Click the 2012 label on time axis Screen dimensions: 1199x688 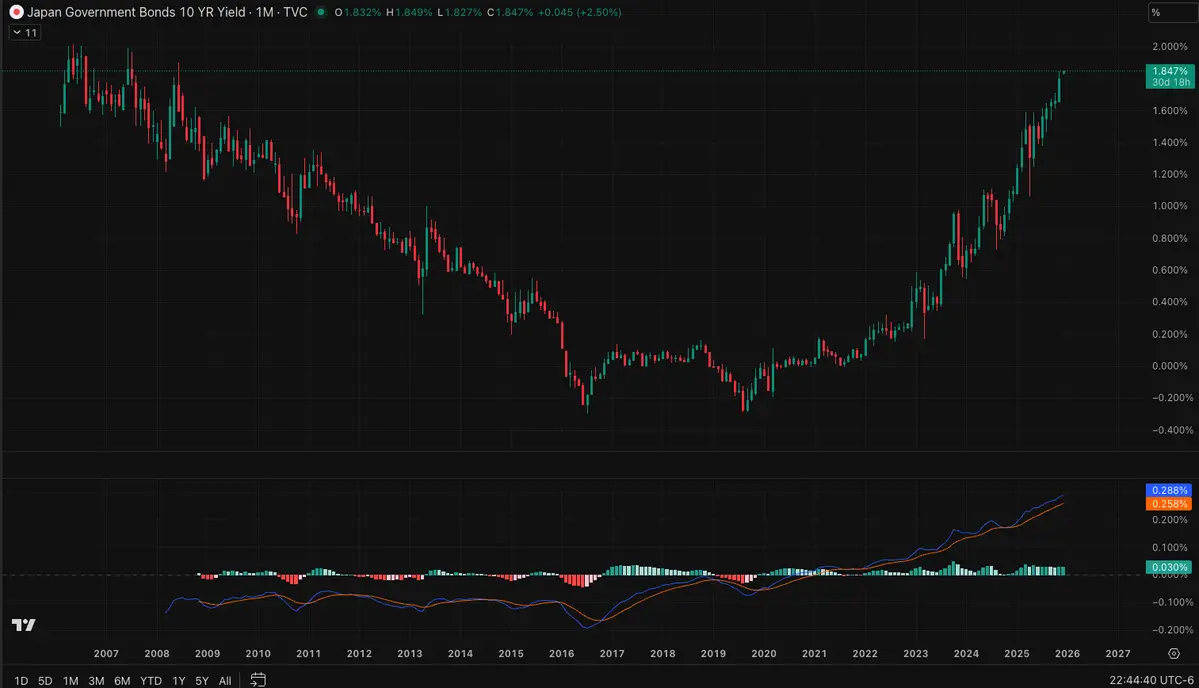[x=359, y=654]
